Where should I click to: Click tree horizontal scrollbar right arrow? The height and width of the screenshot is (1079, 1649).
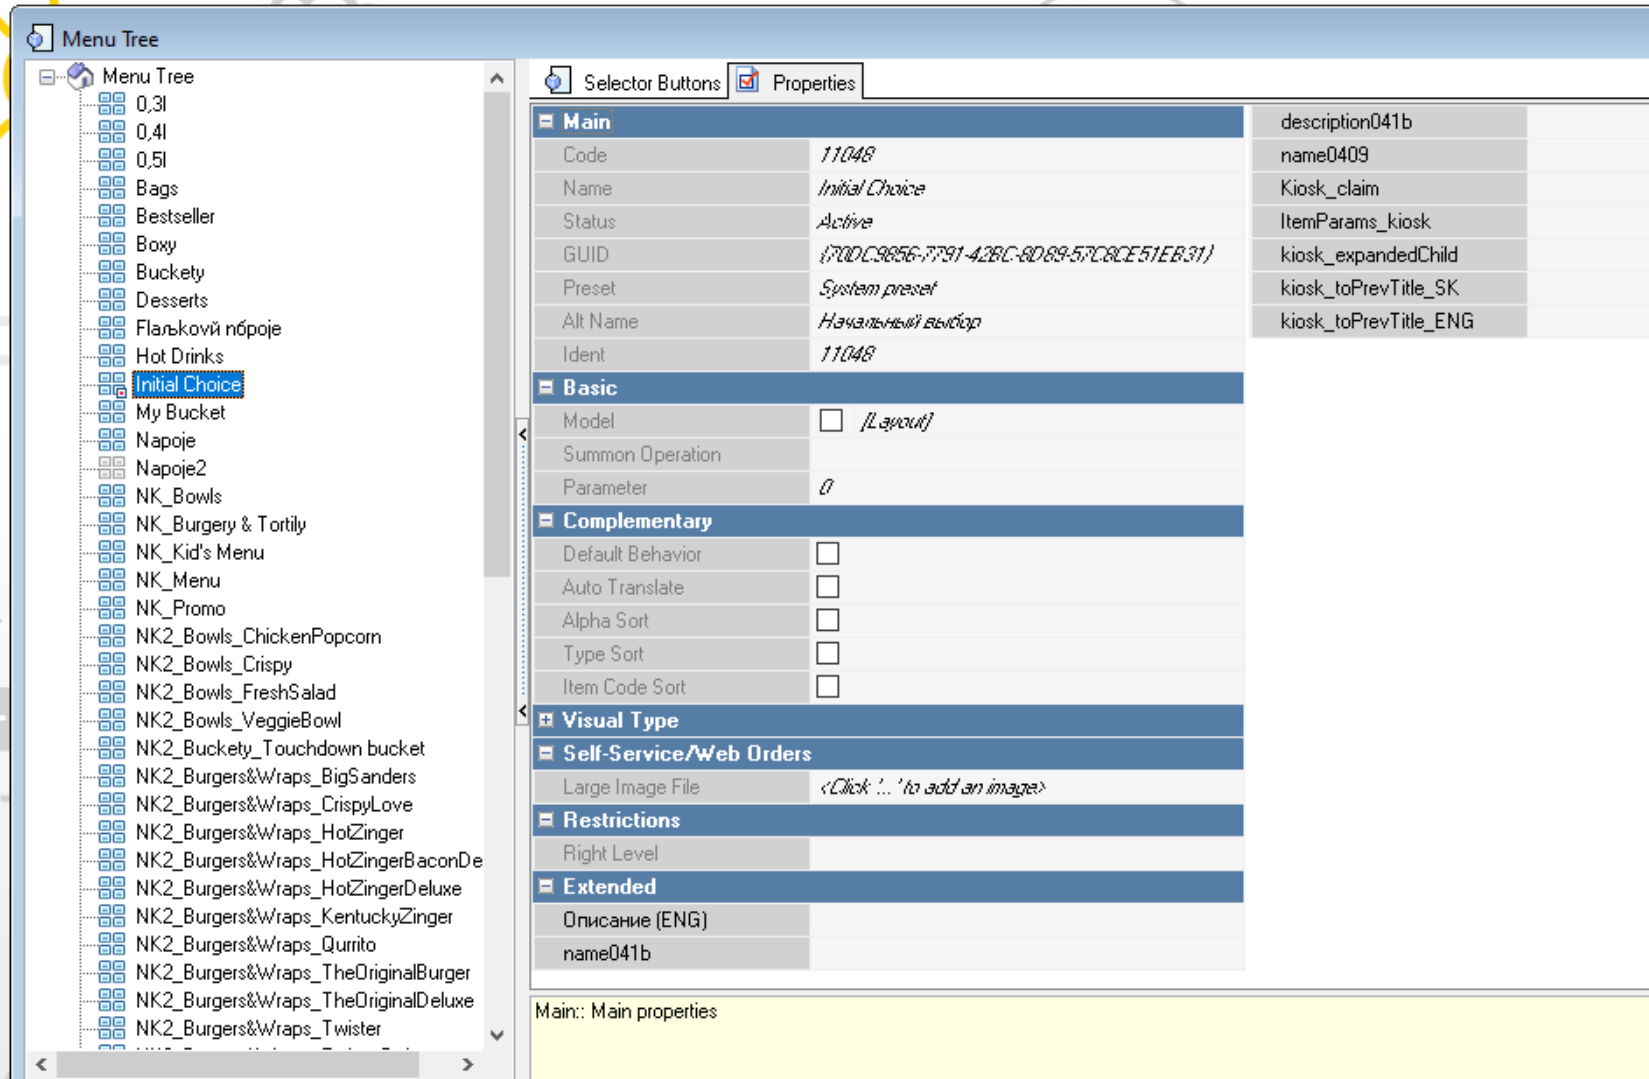[x=467, y=1064]
